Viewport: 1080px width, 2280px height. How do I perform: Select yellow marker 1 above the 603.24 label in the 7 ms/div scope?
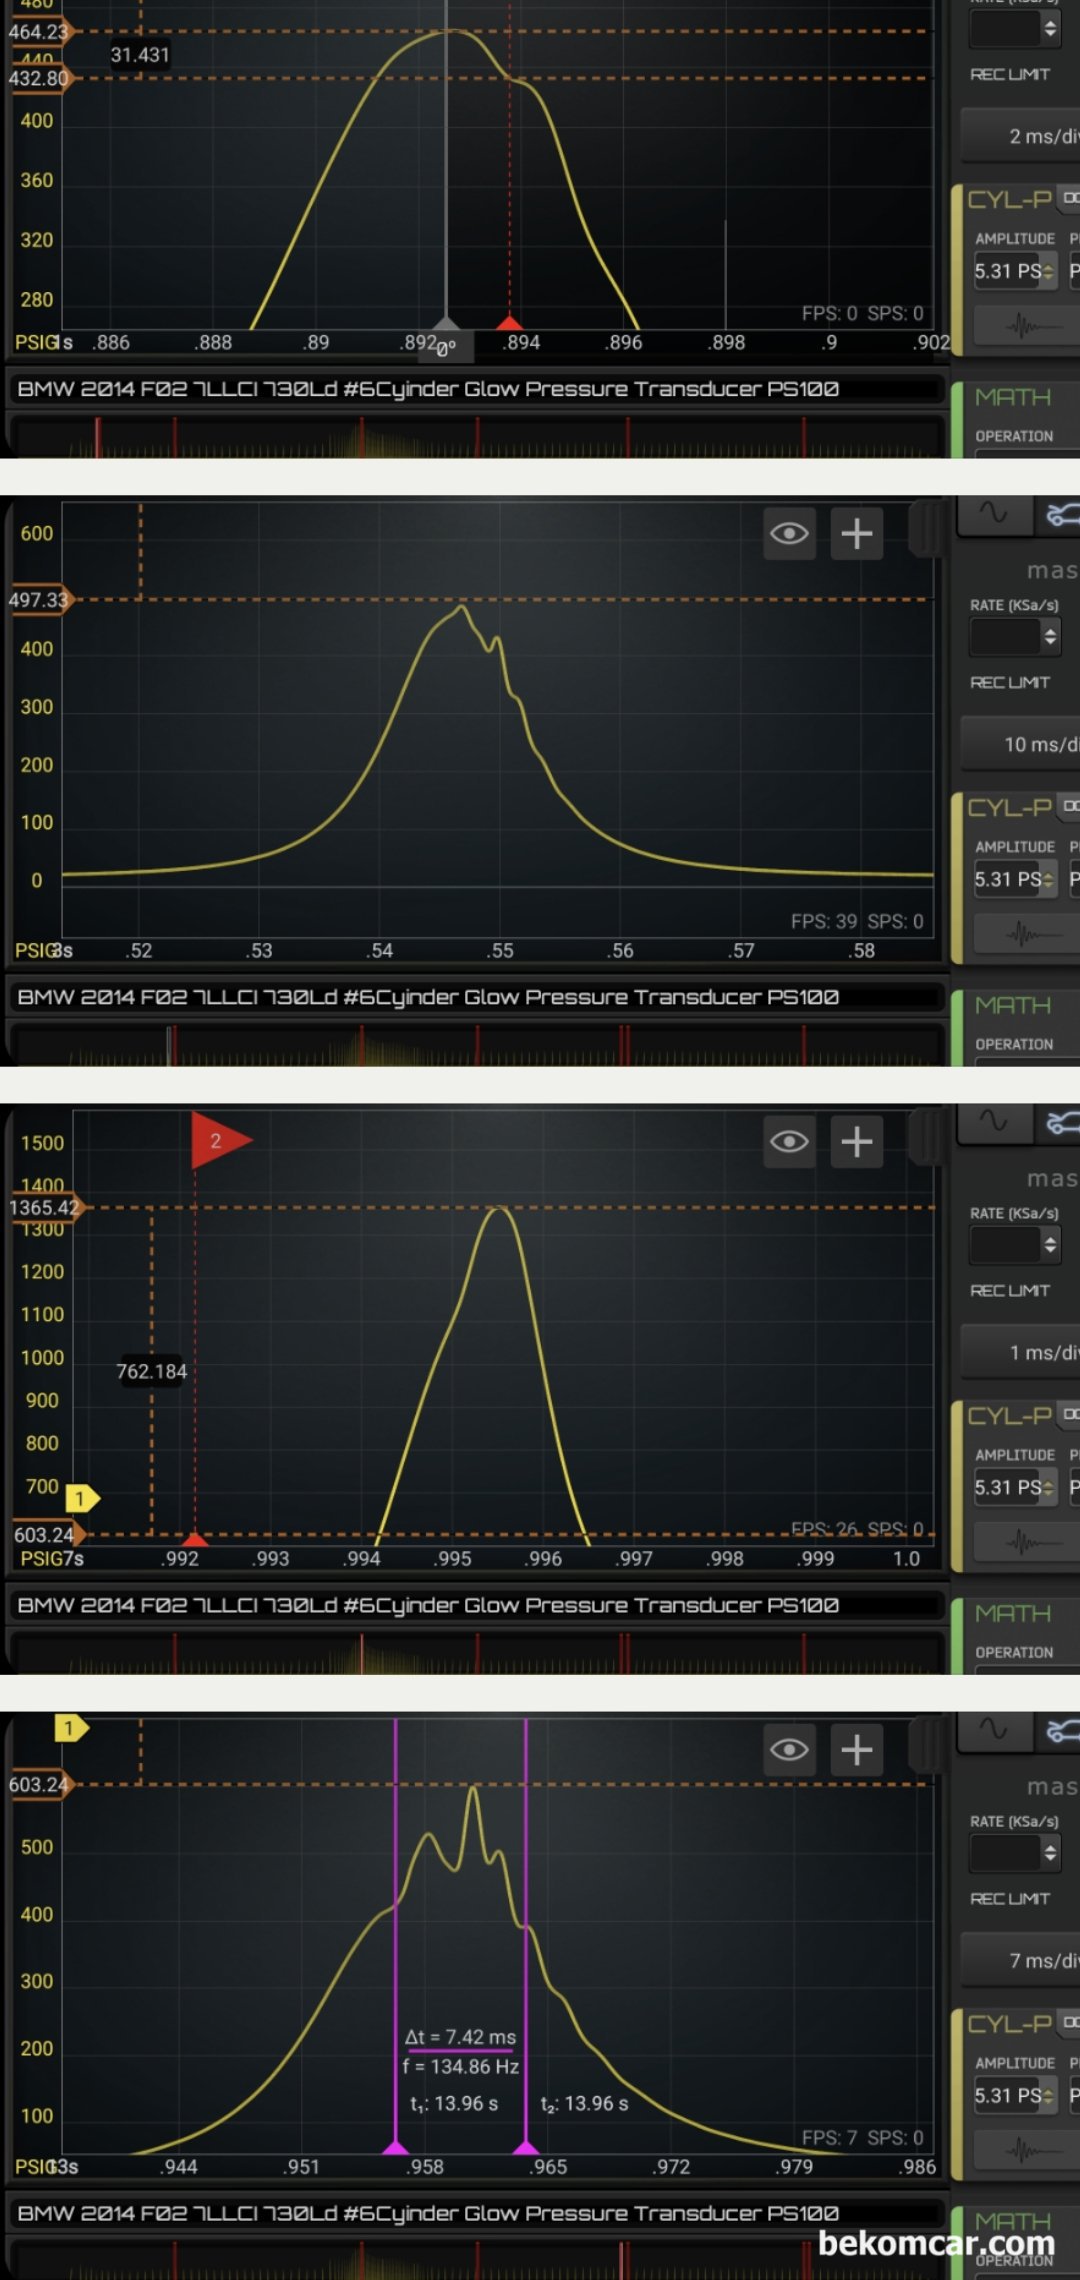(71, 1727)
